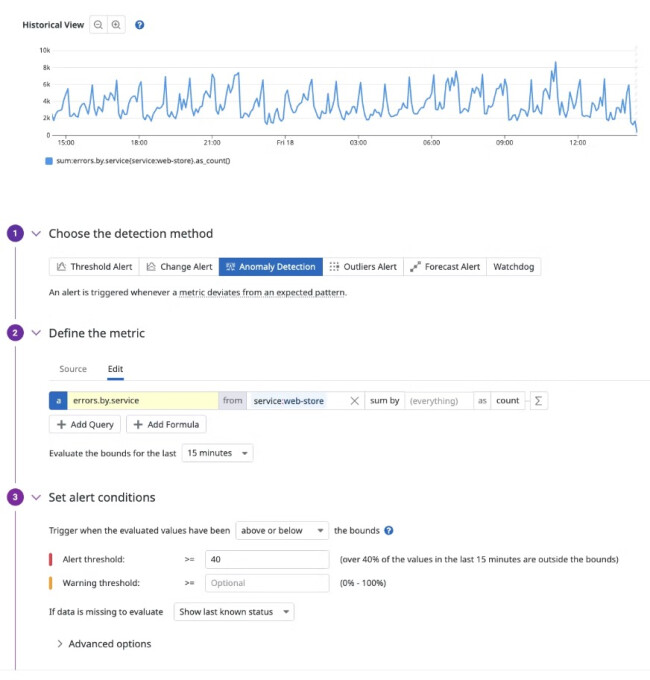Choose the Outliers Alert method
650x680 pixels.
(363, 267)
